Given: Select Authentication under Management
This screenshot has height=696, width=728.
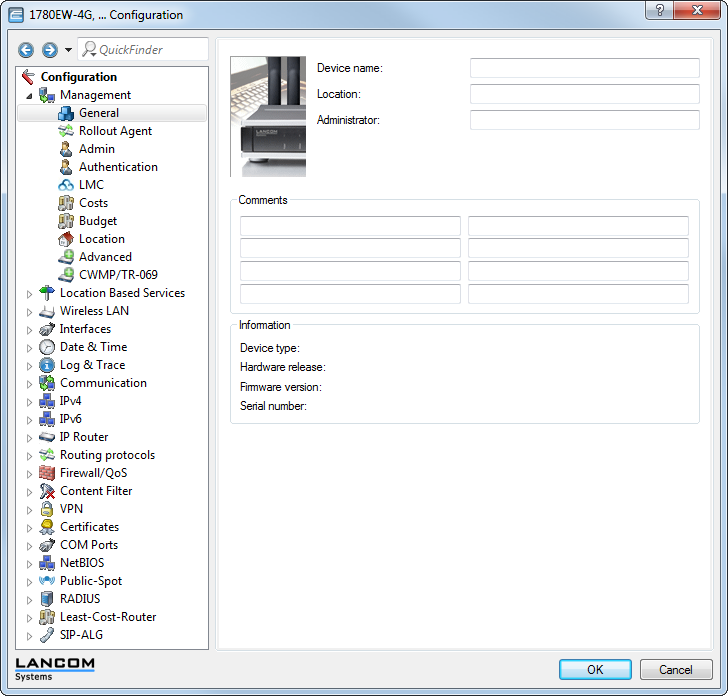Looking at the screenshot, I should coord(118,167).
